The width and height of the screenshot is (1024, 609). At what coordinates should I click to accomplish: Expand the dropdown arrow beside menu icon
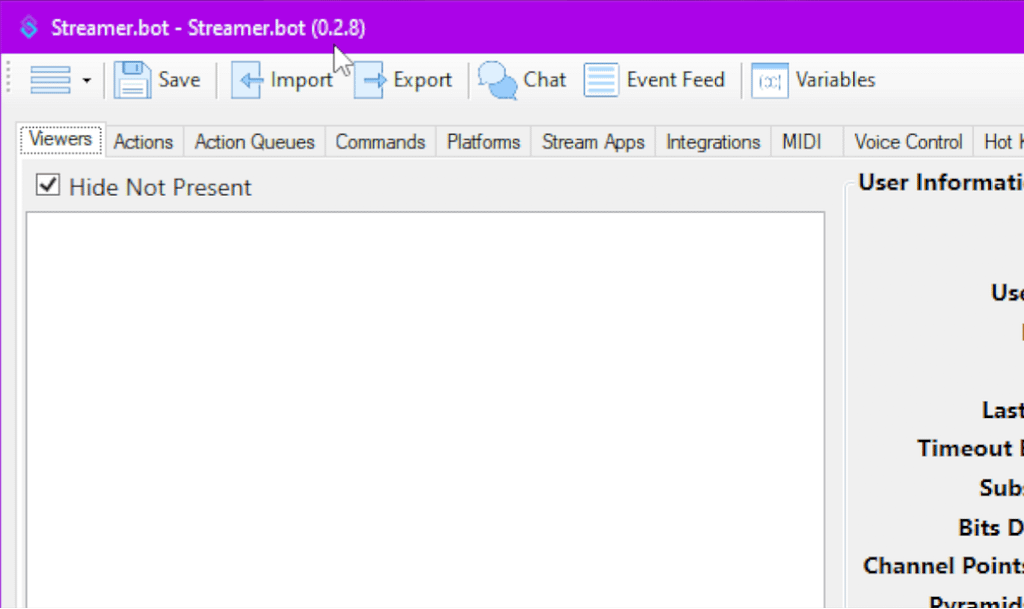87,81
